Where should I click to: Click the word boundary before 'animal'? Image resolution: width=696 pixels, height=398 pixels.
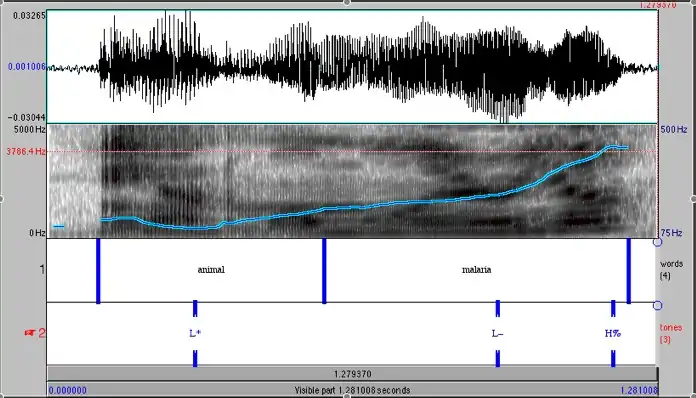point(98,271)
